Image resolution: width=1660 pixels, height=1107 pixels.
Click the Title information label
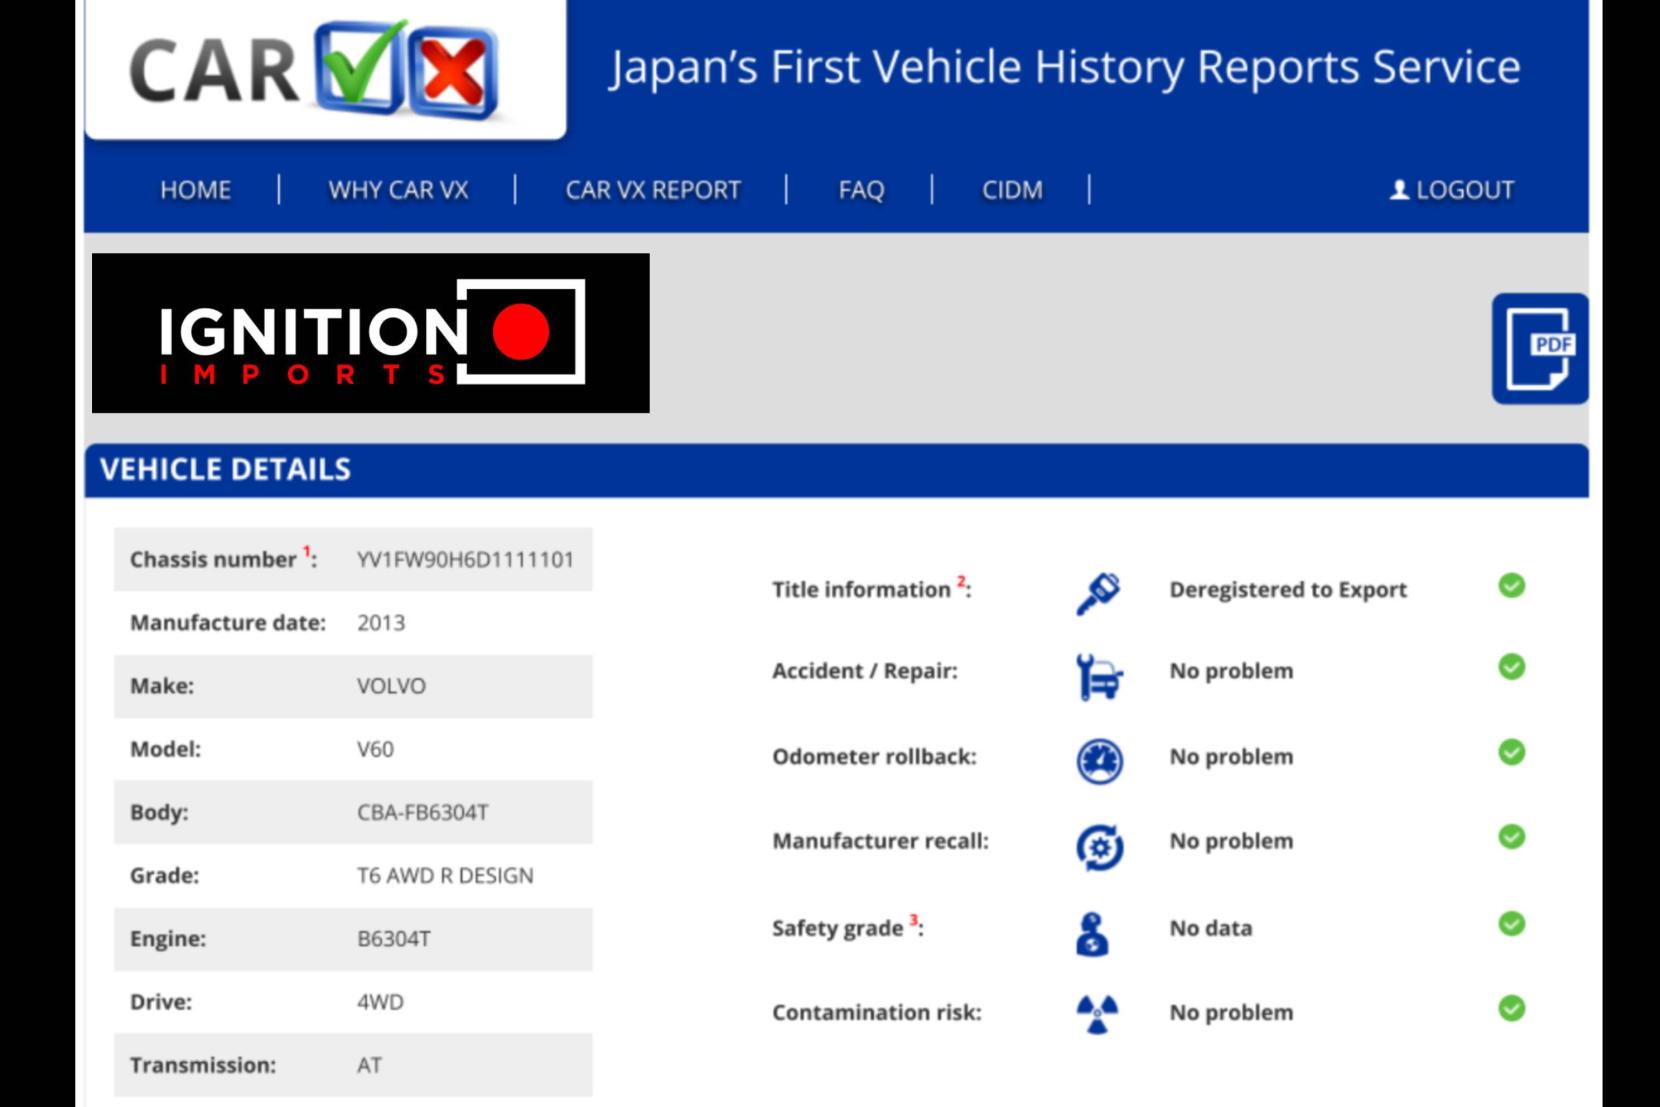pyautogui.click(x=871, y=589)
